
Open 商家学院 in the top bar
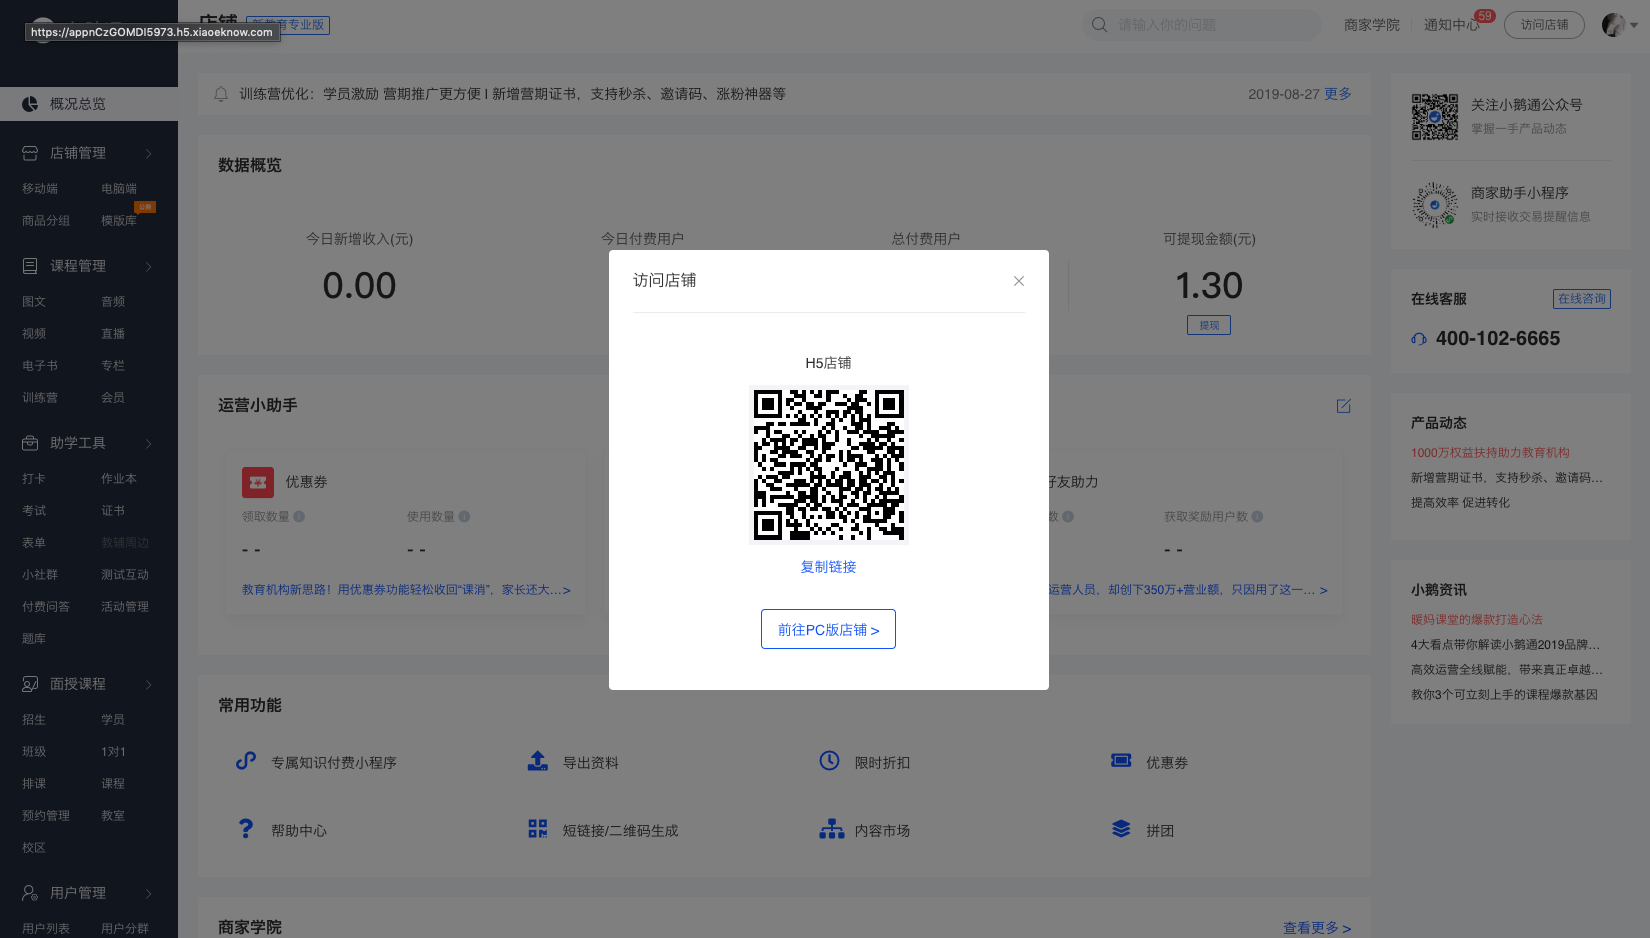coord(1372,25)
